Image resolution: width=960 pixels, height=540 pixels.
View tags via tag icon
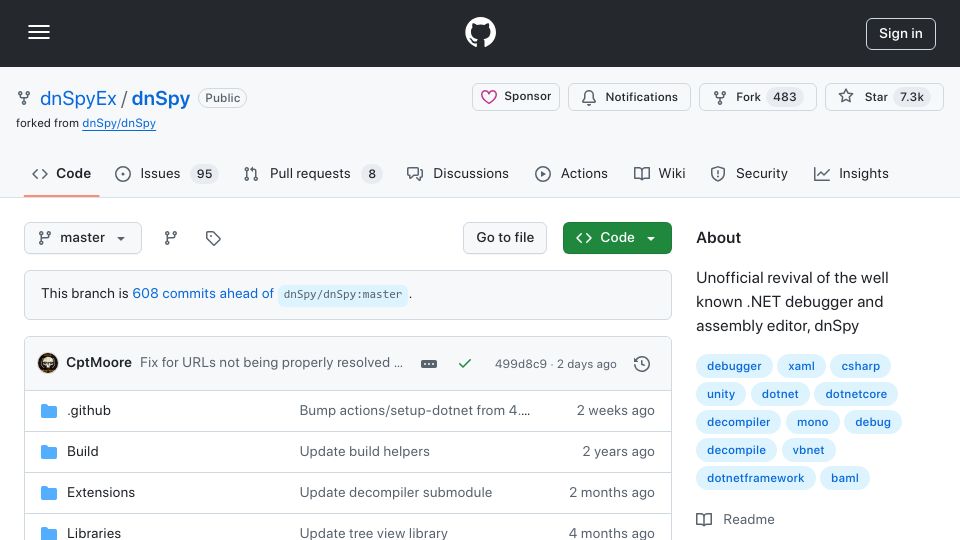[213, 238]
